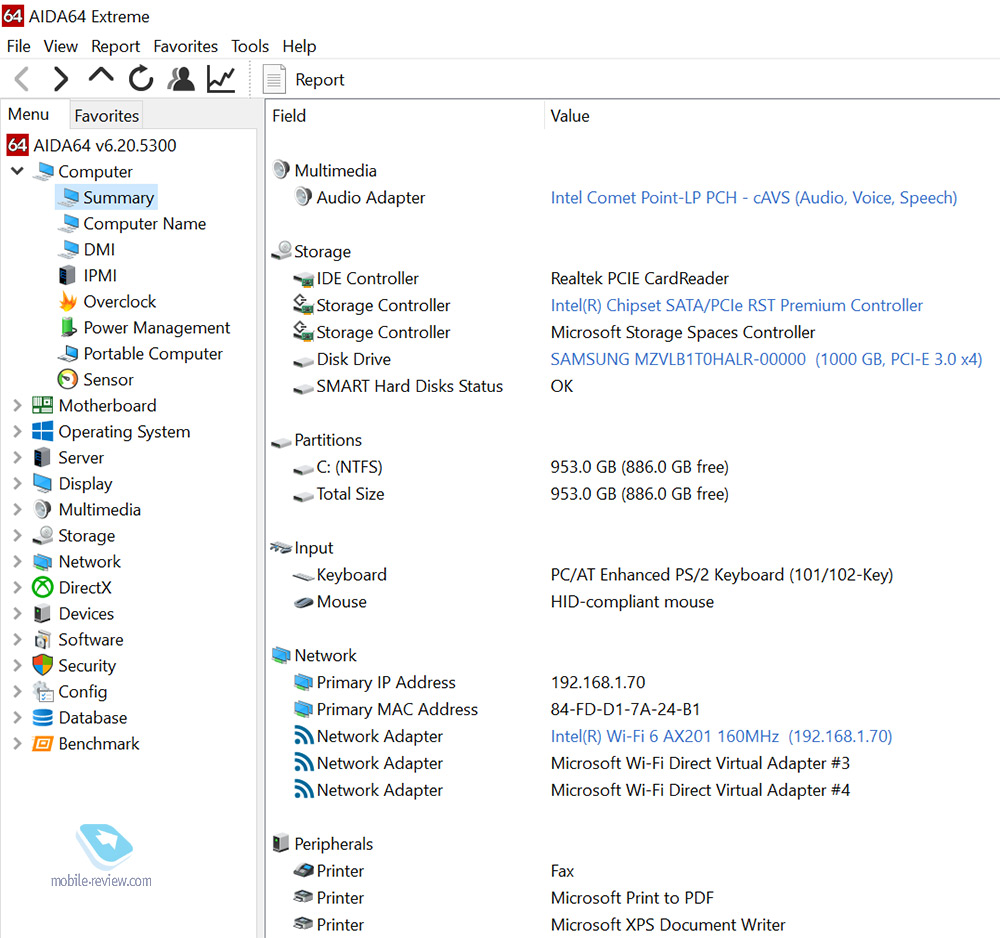Screen dimensions: 1000x938
Task: Click the Back navigation arrow
Action: [x=22, y=79]
